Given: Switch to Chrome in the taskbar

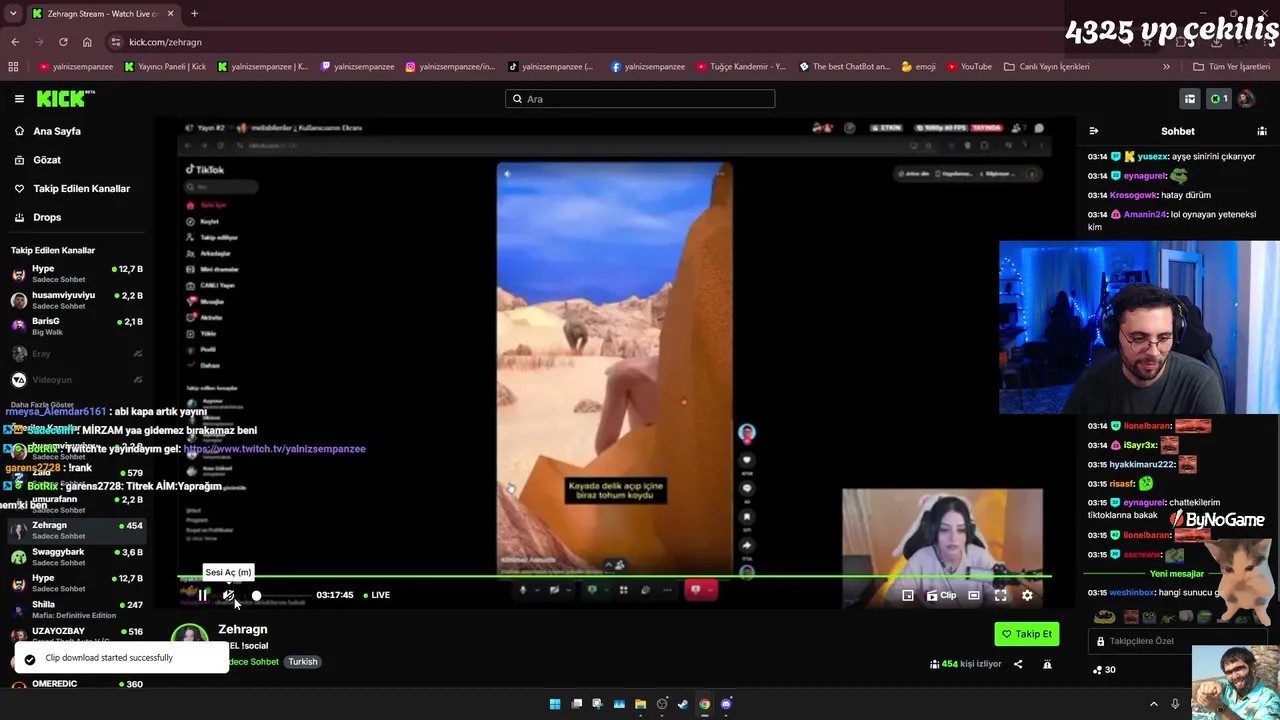Looking at the screenshot, I should tap(704, 704).
